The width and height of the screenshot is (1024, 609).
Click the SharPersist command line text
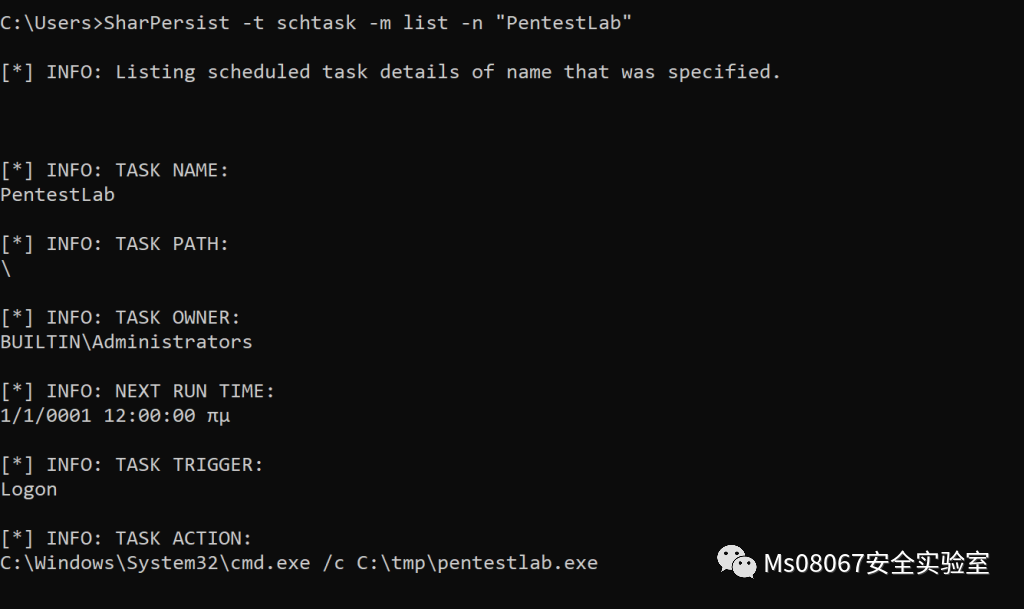(x=316, y=23)
